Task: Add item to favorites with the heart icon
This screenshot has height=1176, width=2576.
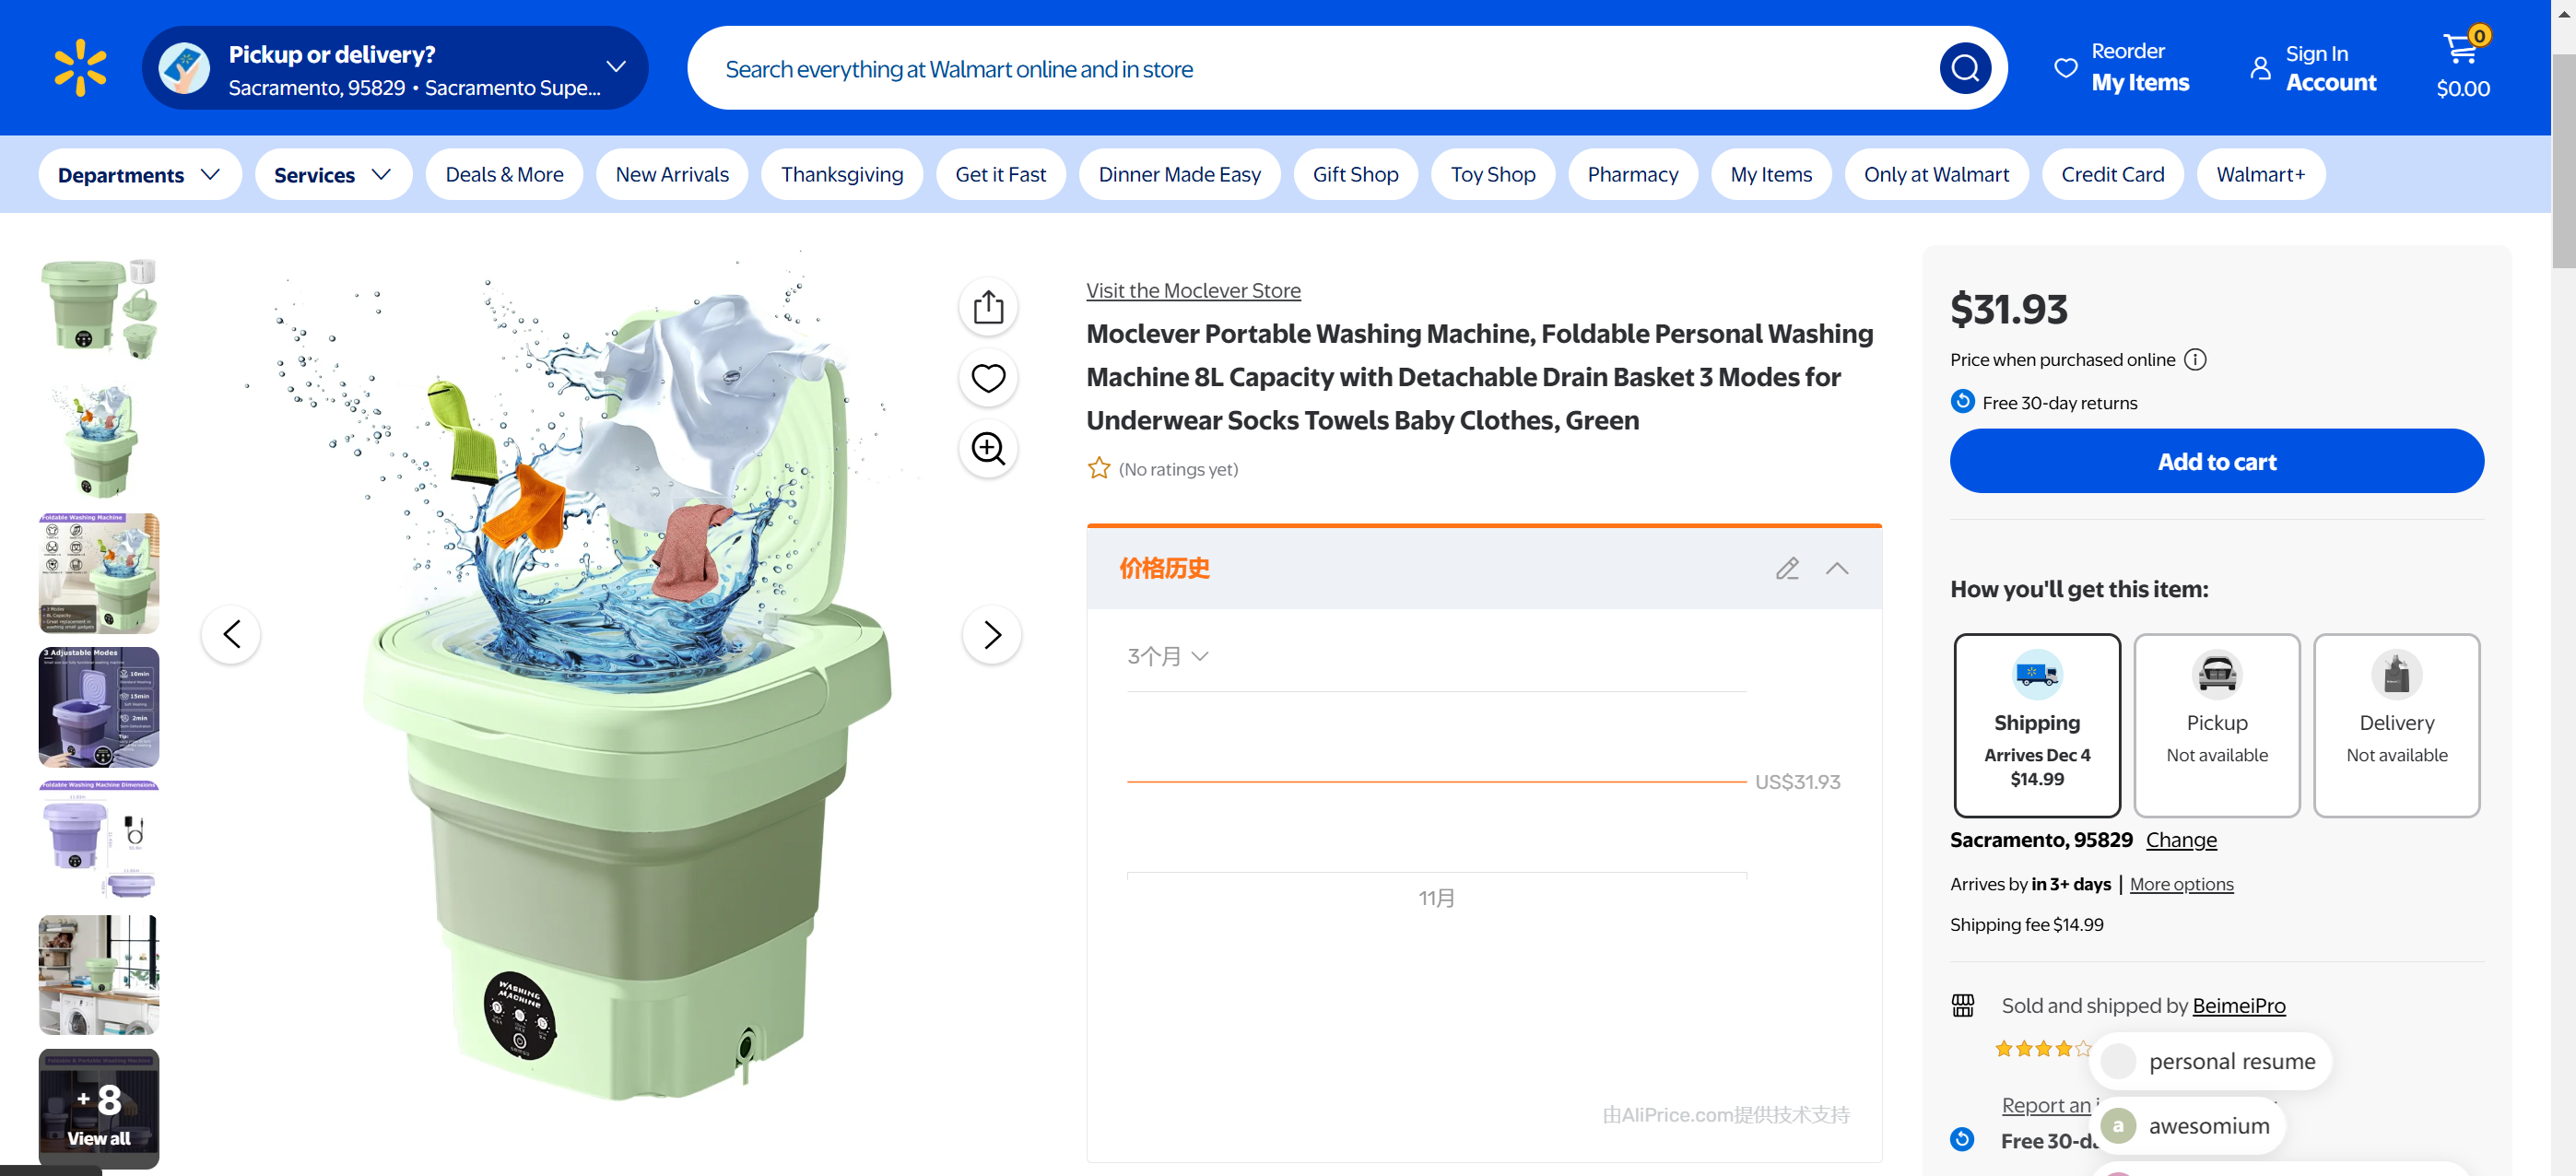Action: pyautogui.click(x=988, y=378)
